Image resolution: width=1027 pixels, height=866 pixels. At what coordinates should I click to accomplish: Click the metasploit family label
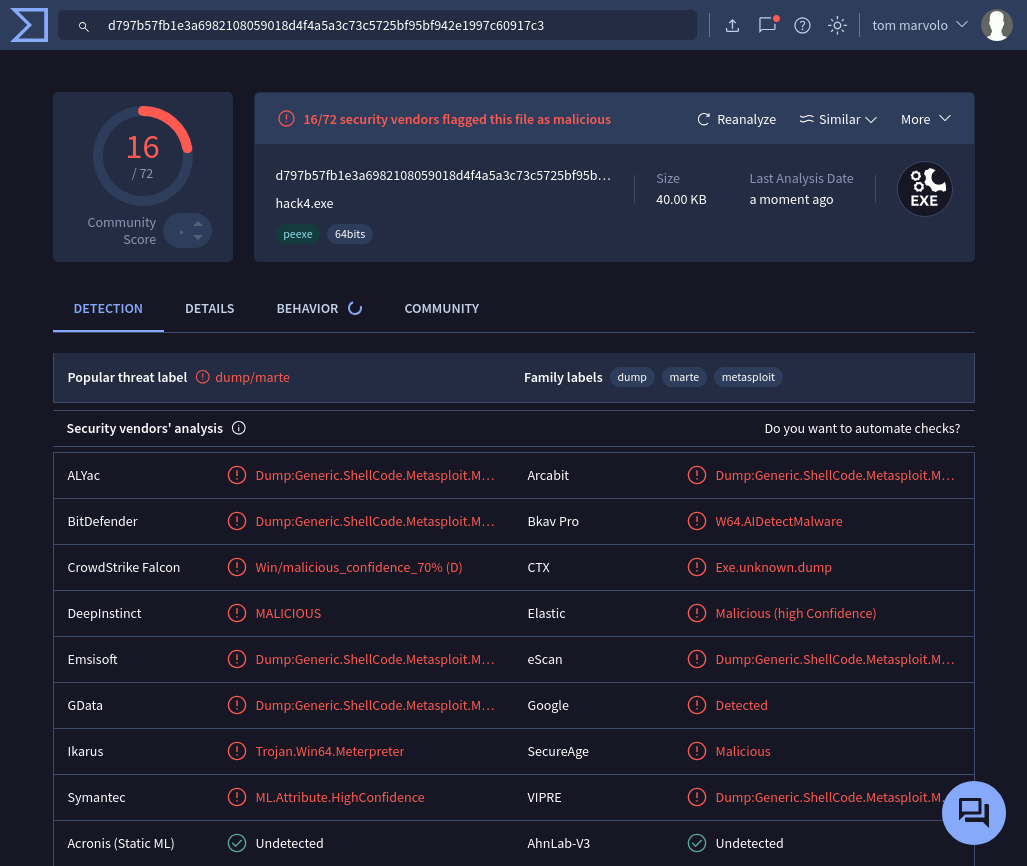(x=748, y=377)
